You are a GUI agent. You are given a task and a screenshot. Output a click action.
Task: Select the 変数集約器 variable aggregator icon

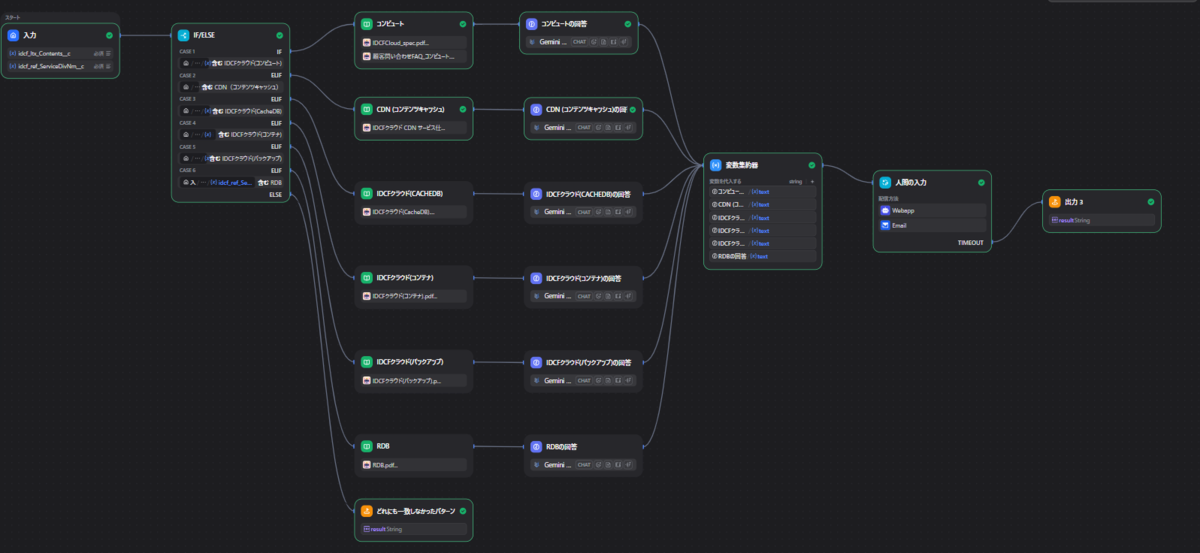(x=716, y=165)
